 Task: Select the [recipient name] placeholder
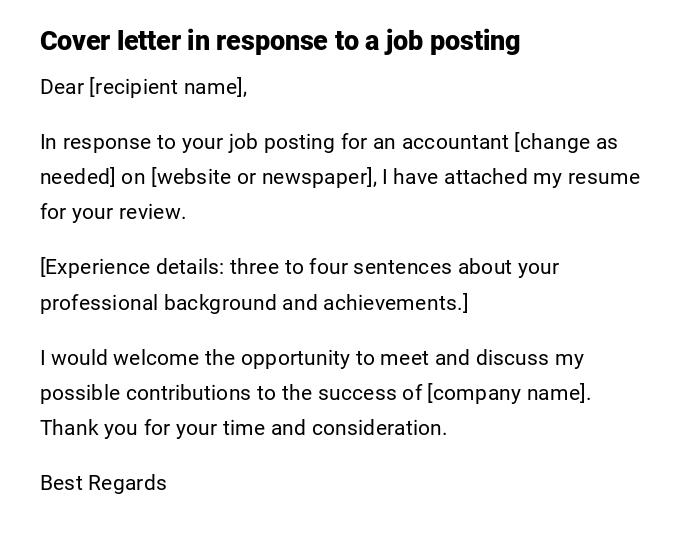(166, 87)
